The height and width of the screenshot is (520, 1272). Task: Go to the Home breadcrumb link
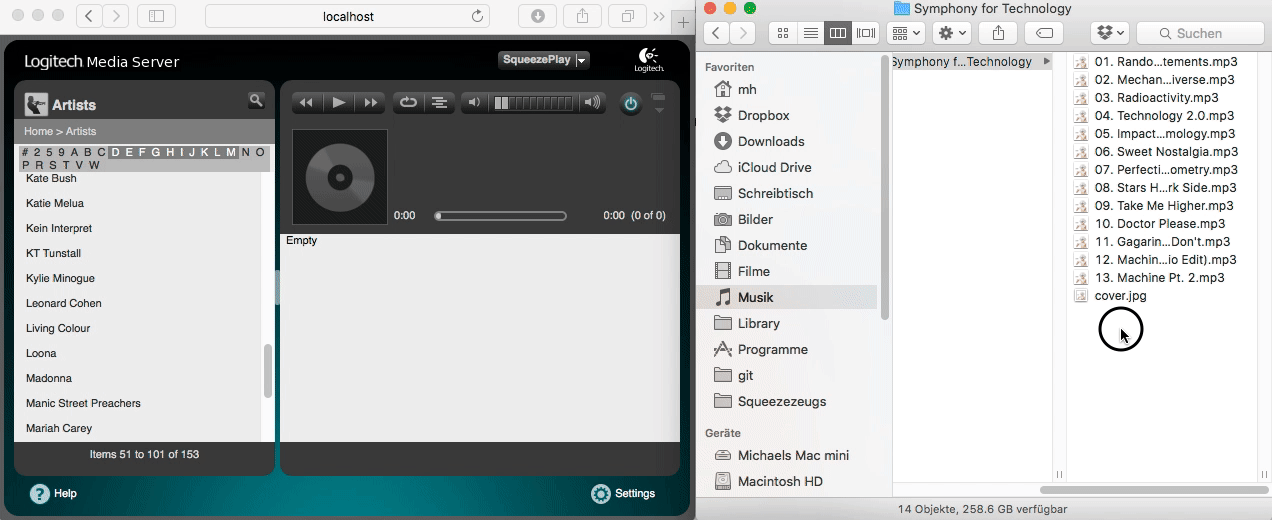coord(38,131)
